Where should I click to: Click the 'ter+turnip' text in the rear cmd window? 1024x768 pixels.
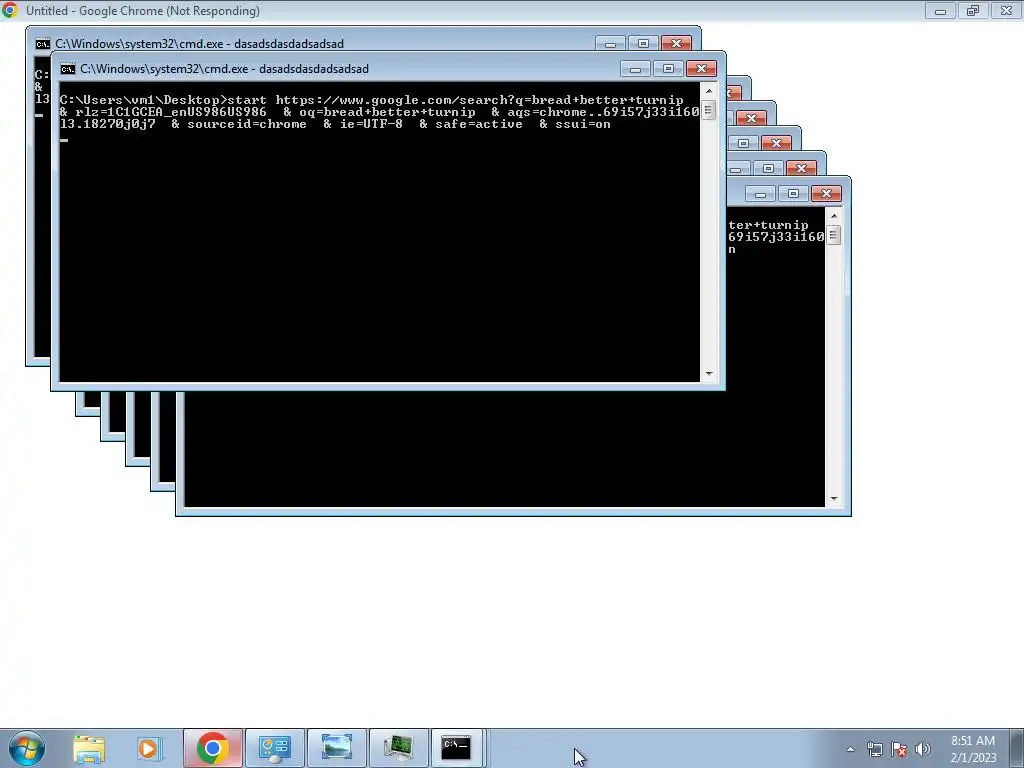pyautogui.click(x=769, y=225)
